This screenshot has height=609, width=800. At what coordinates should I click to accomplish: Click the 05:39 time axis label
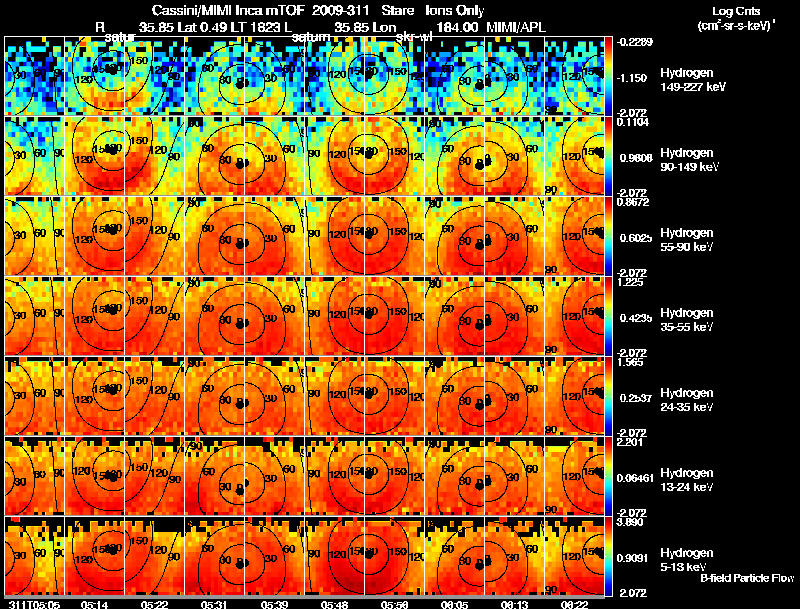click(x=274, y=604)
